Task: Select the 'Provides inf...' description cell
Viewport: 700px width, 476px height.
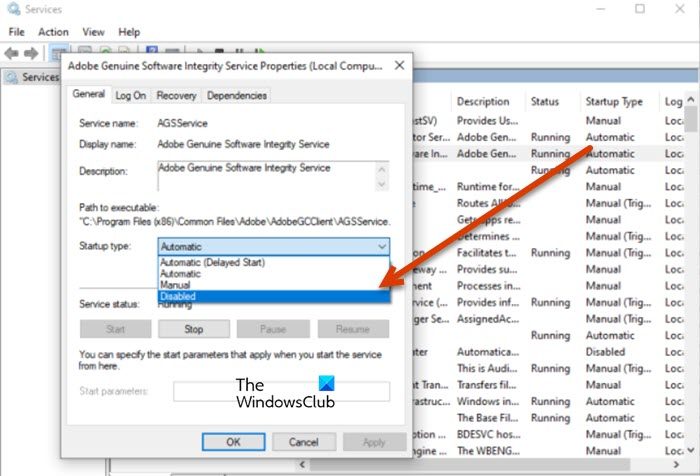Action: [488, 302]
